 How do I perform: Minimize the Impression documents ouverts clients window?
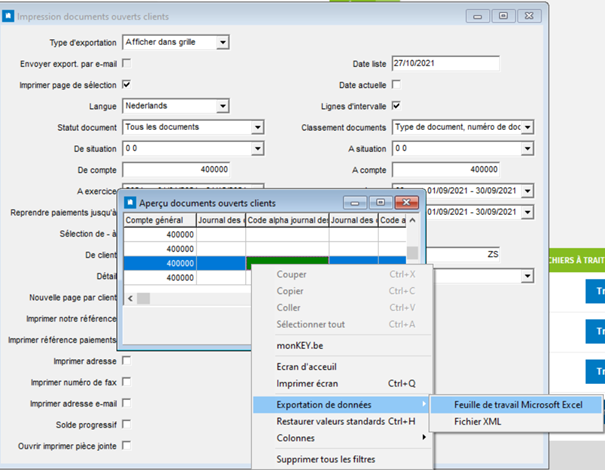(x=478, y=16)
